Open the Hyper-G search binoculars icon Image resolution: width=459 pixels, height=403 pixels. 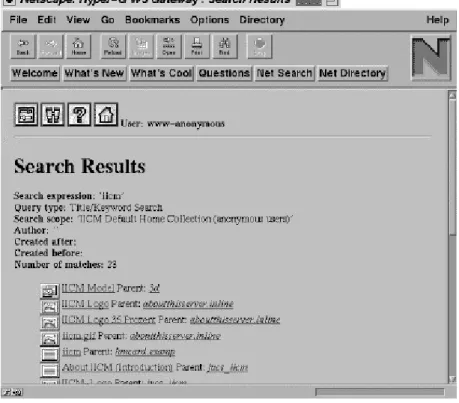click(x=53, y=115)
